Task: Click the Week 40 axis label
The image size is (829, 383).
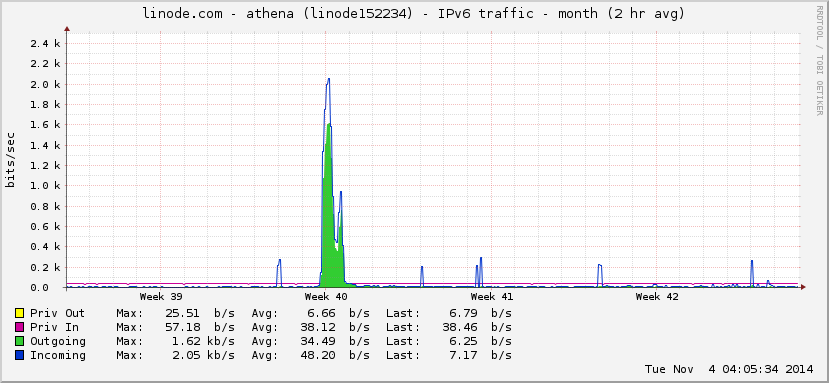Action: click(x=326, y=297)
